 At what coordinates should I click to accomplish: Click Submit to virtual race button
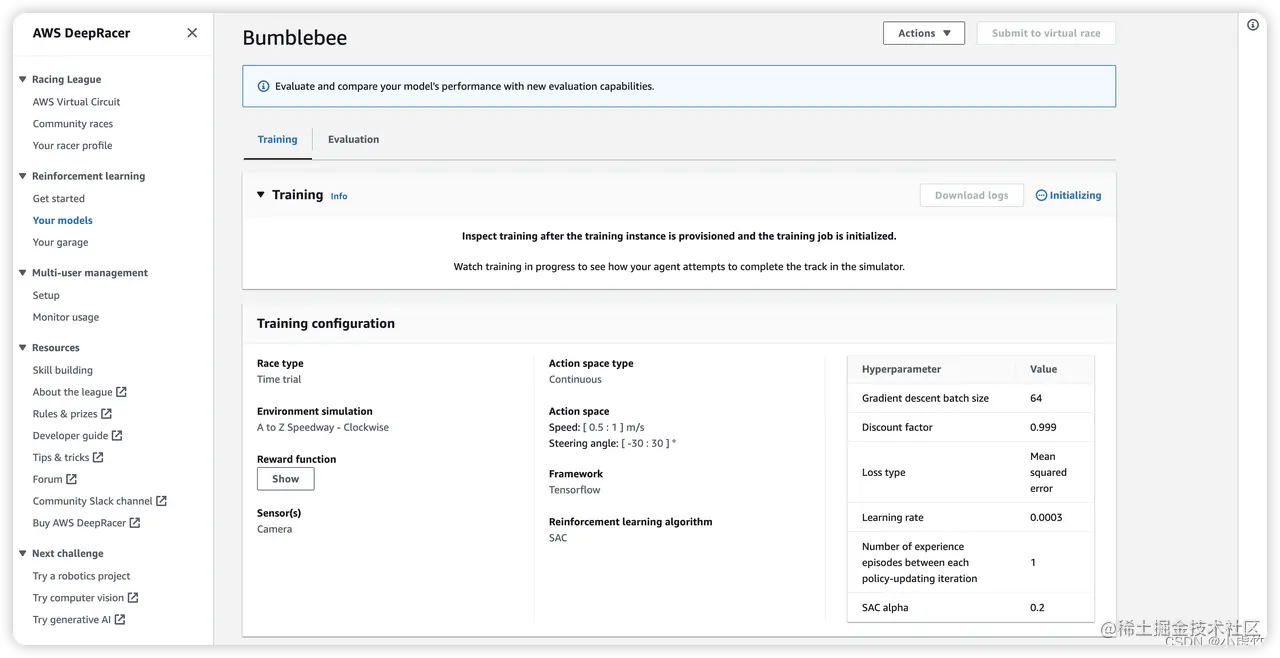[x=1046, y=33]
